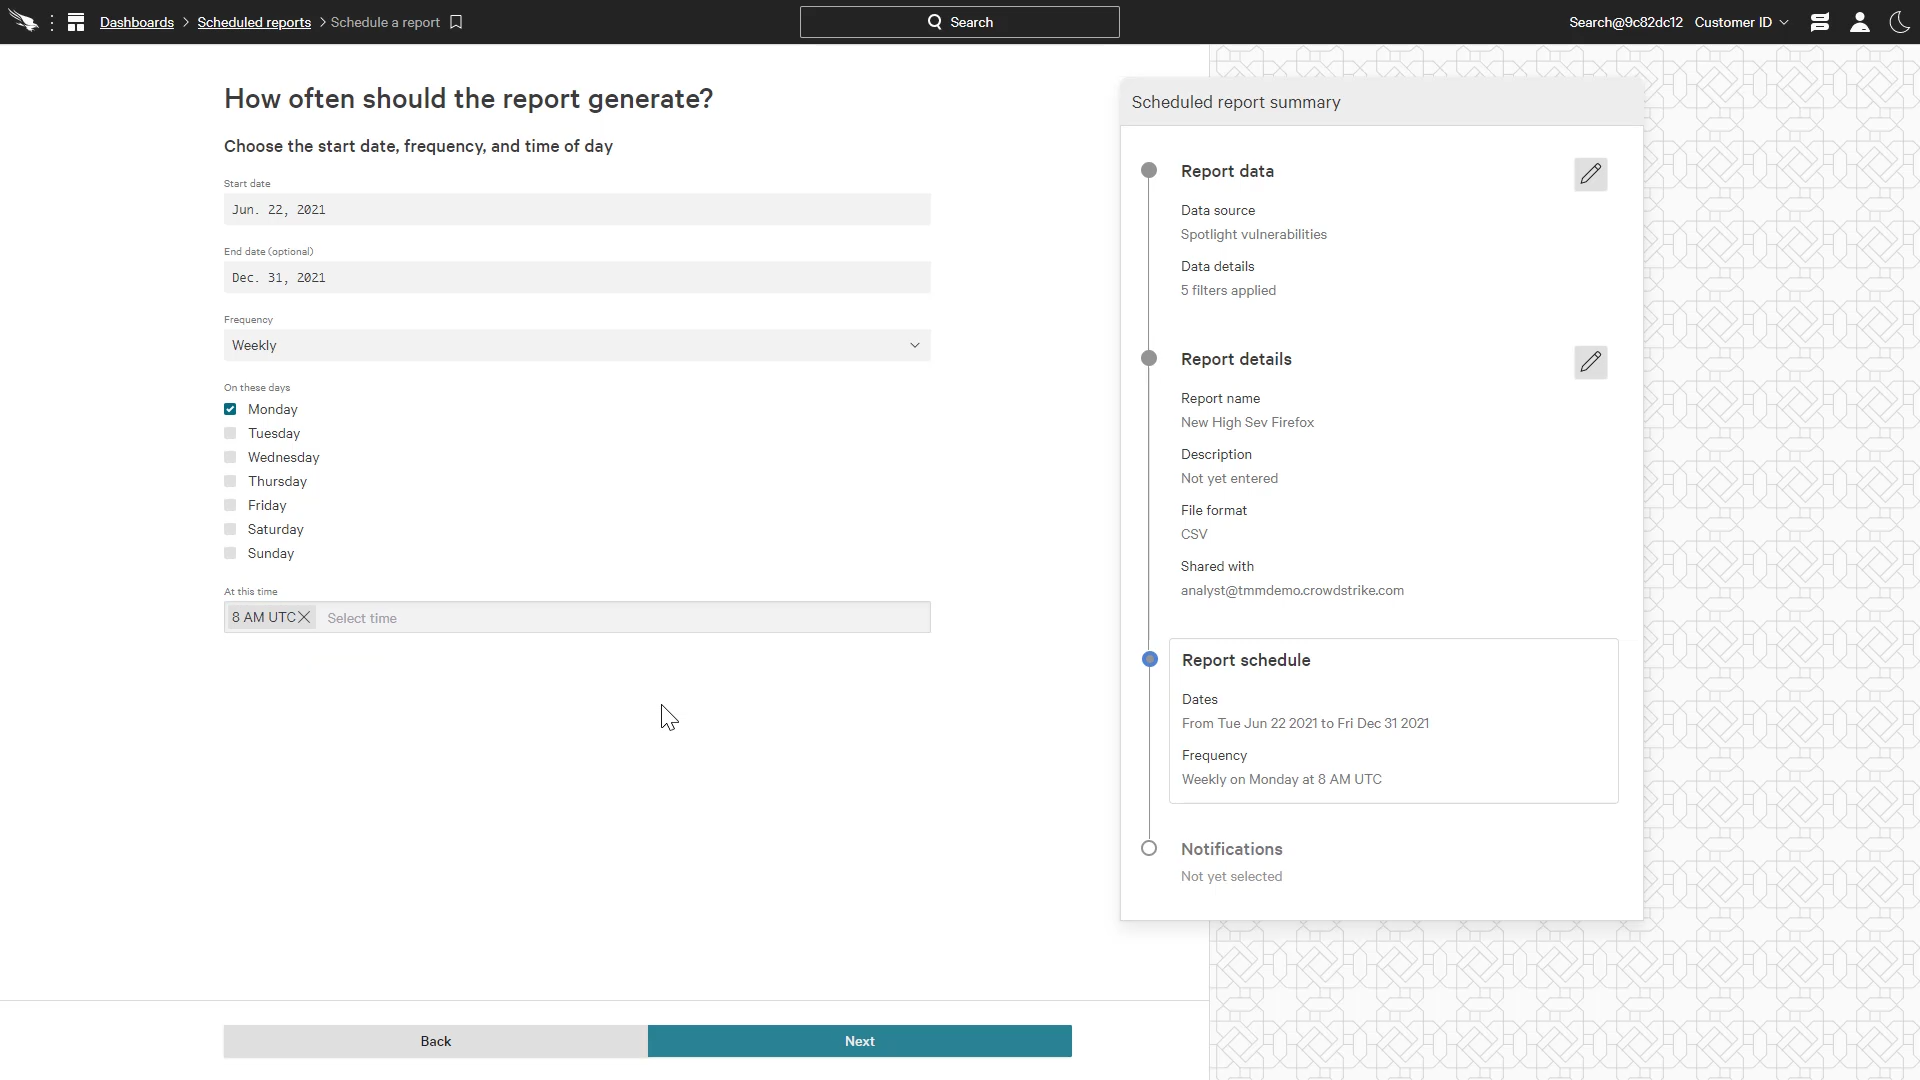
Task: Click the End date input field
Action: click(x=577, y=277)
